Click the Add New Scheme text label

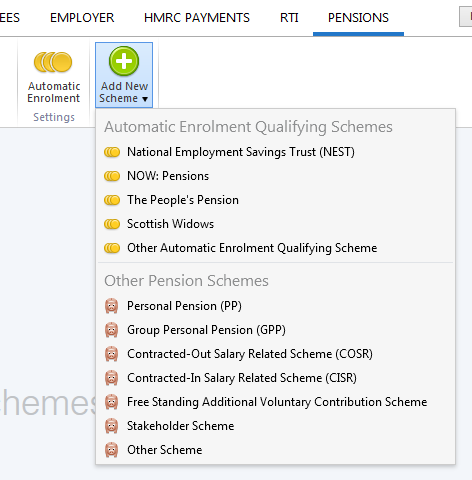124,92
